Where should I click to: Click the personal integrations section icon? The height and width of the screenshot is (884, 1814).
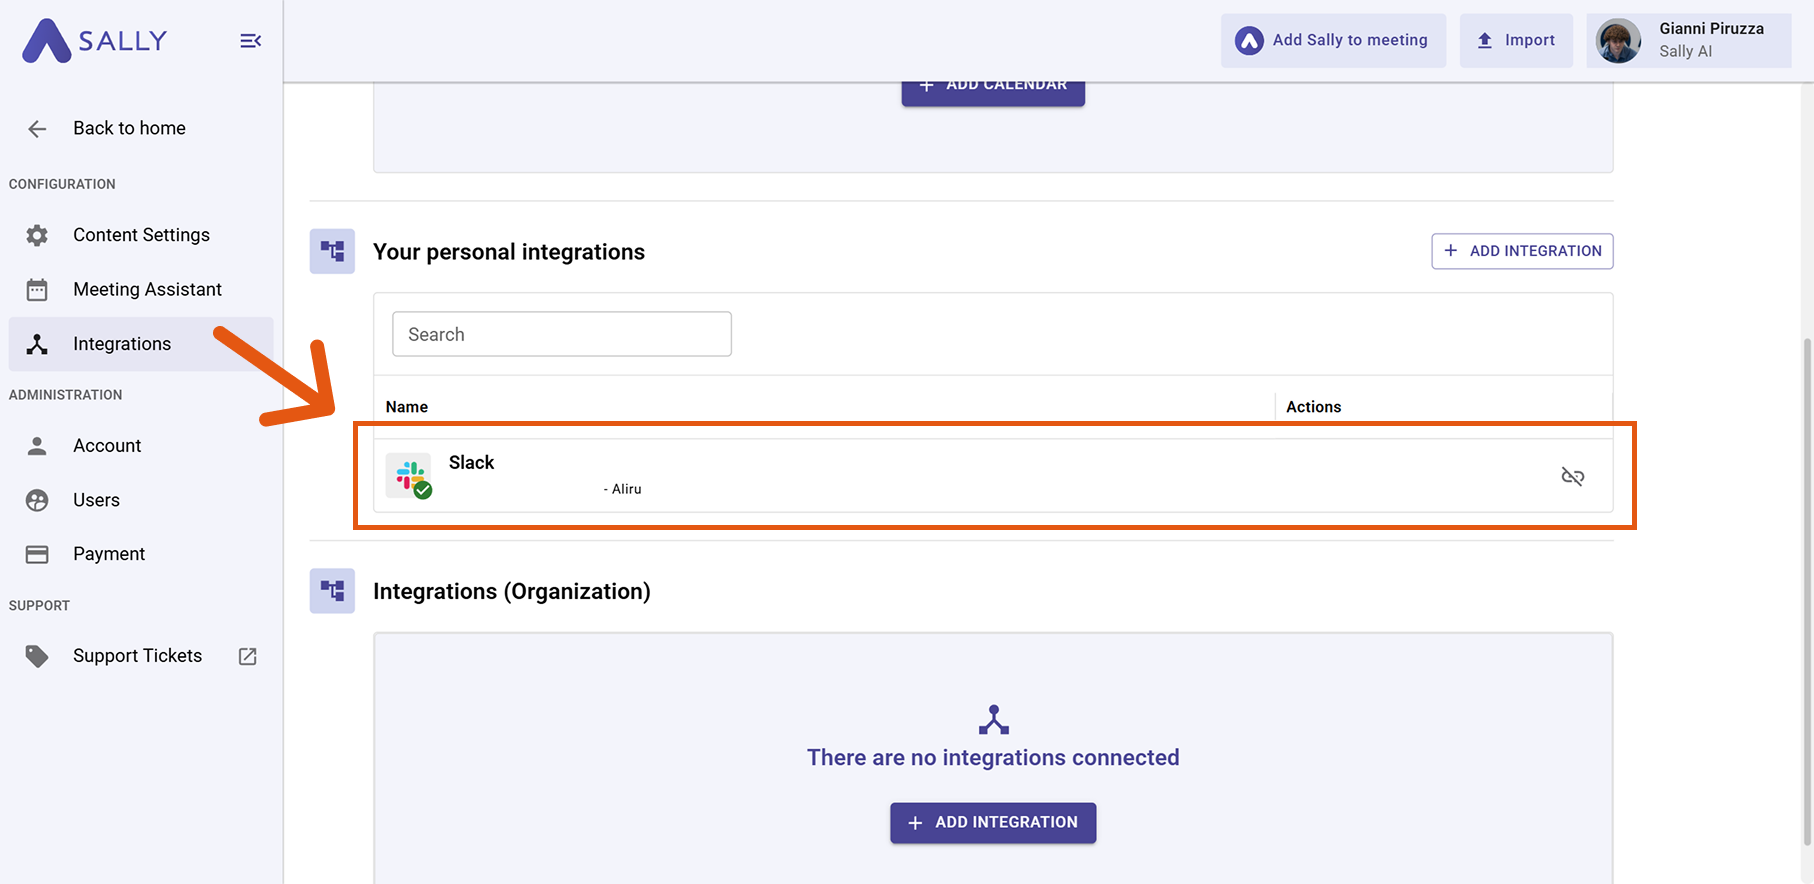(332, 251)
